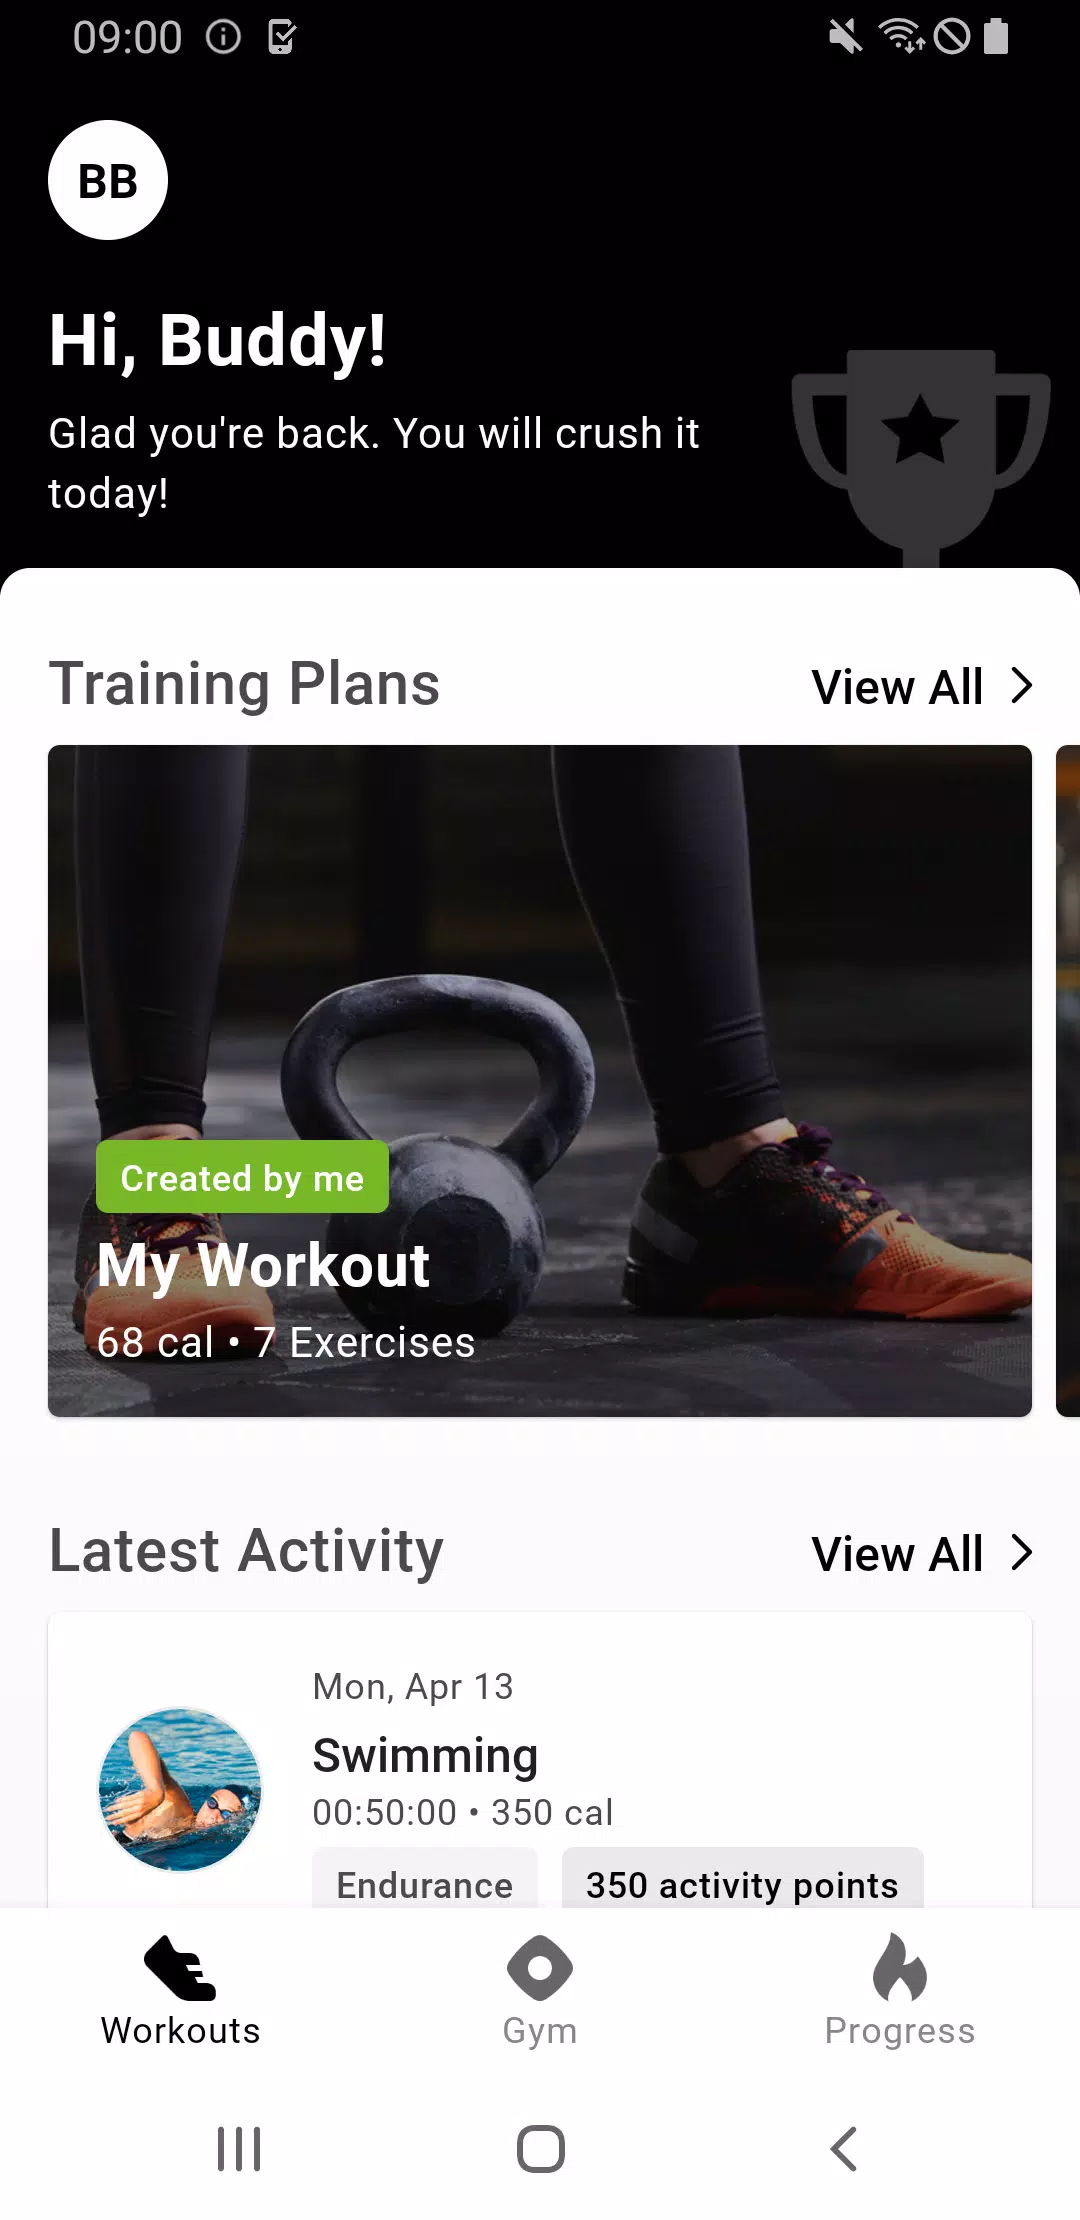Expand Training Plans via chevron arrow

[1021, 686]
